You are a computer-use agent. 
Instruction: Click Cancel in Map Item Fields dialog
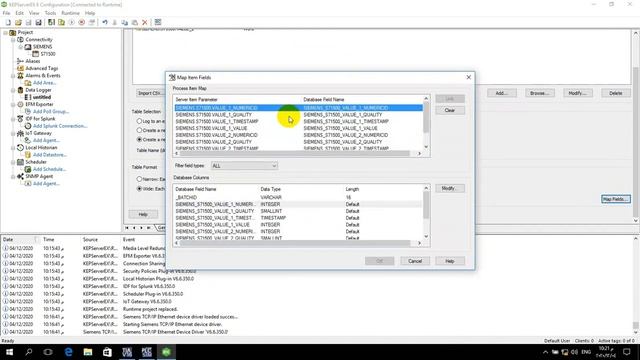coord(415,261)
